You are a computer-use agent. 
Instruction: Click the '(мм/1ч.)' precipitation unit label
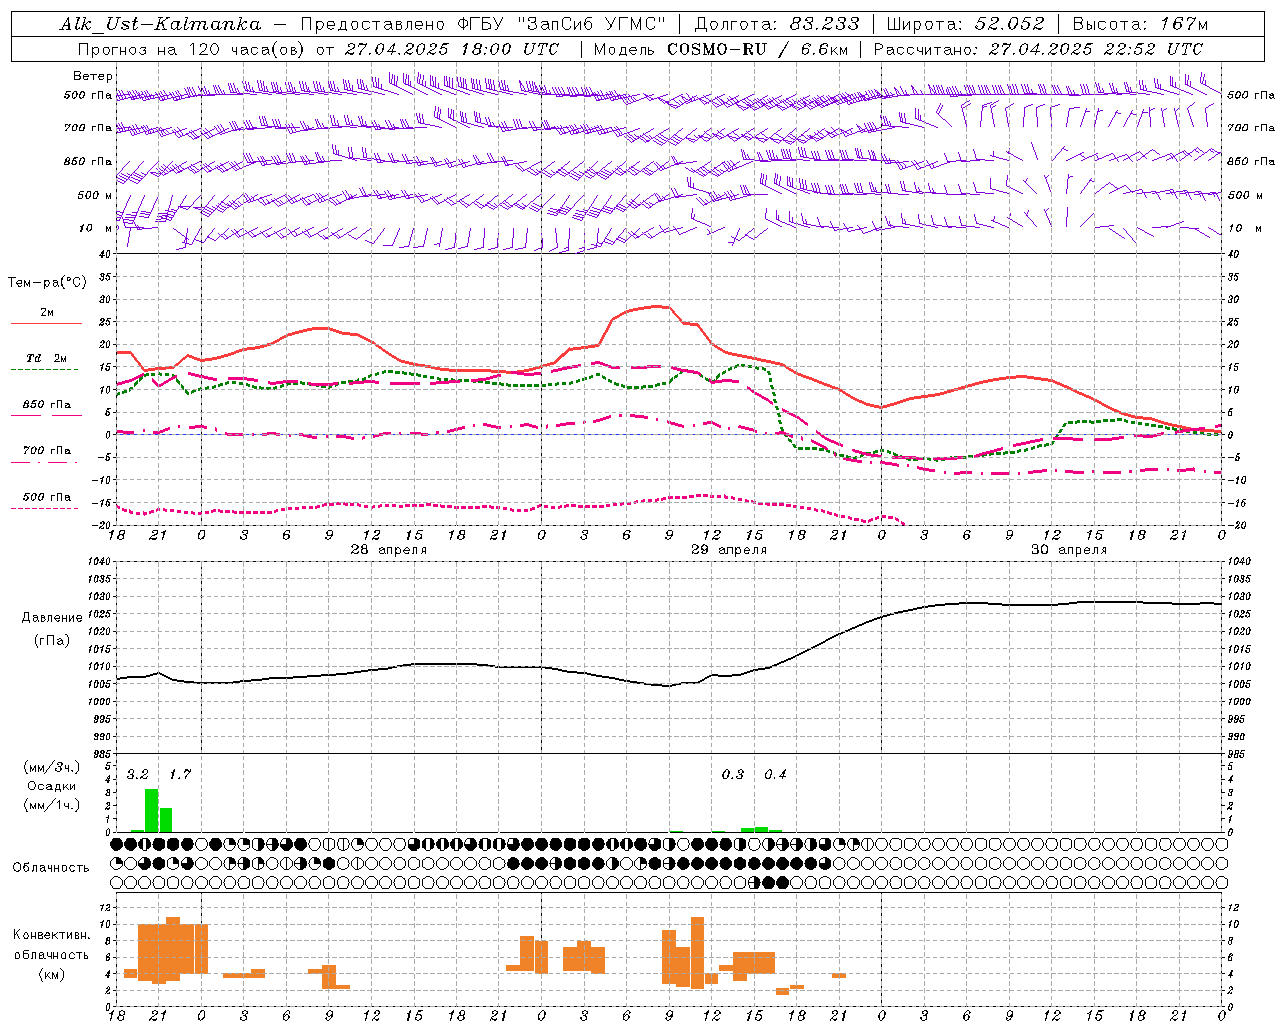[52, 805]
